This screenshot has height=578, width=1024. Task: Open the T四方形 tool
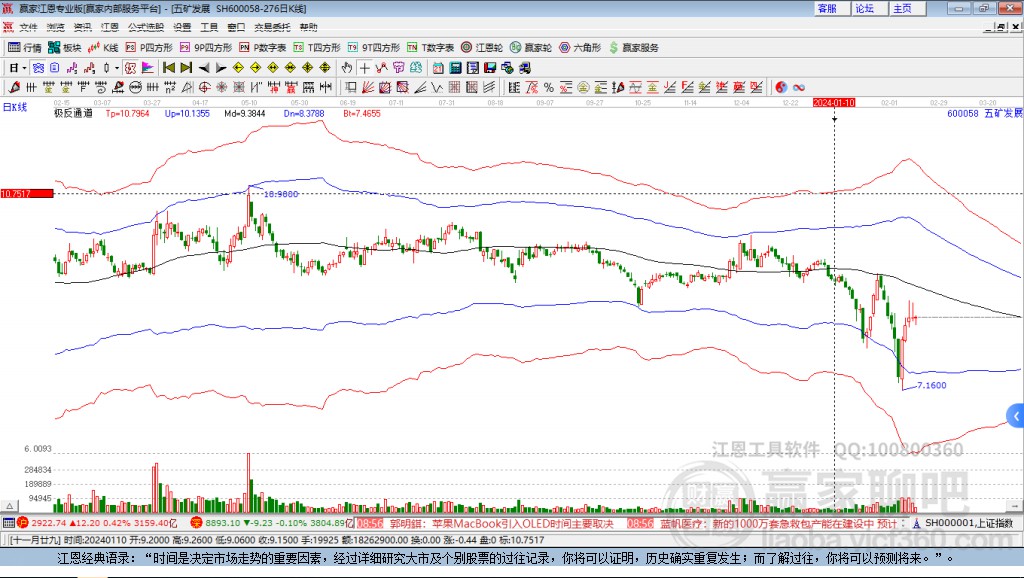(317, 48)
